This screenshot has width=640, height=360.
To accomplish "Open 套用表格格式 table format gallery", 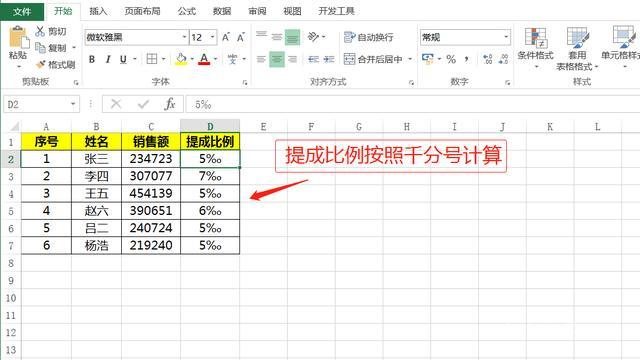I will (x=577, y=48).
